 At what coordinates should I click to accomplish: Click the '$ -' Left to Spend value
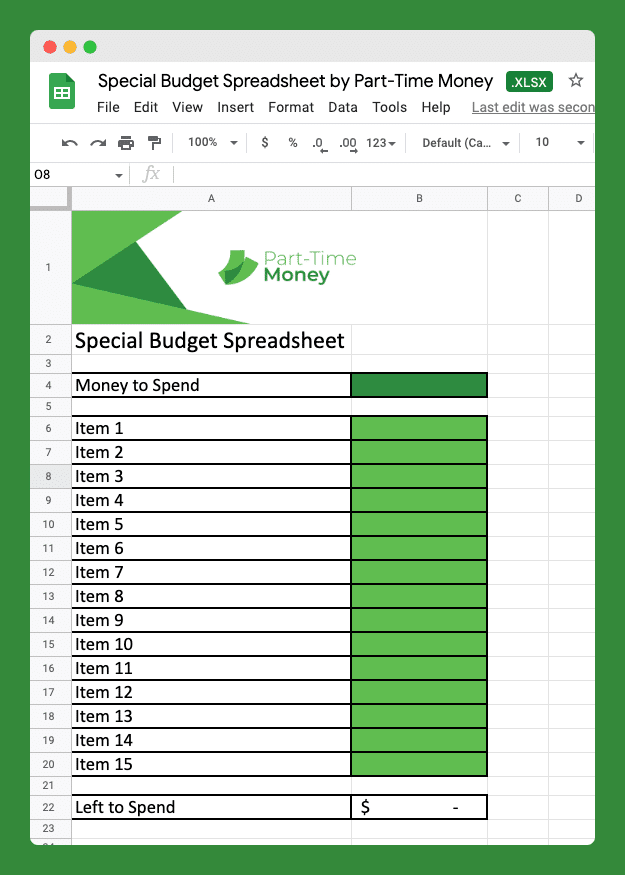[x=419, y=807]
